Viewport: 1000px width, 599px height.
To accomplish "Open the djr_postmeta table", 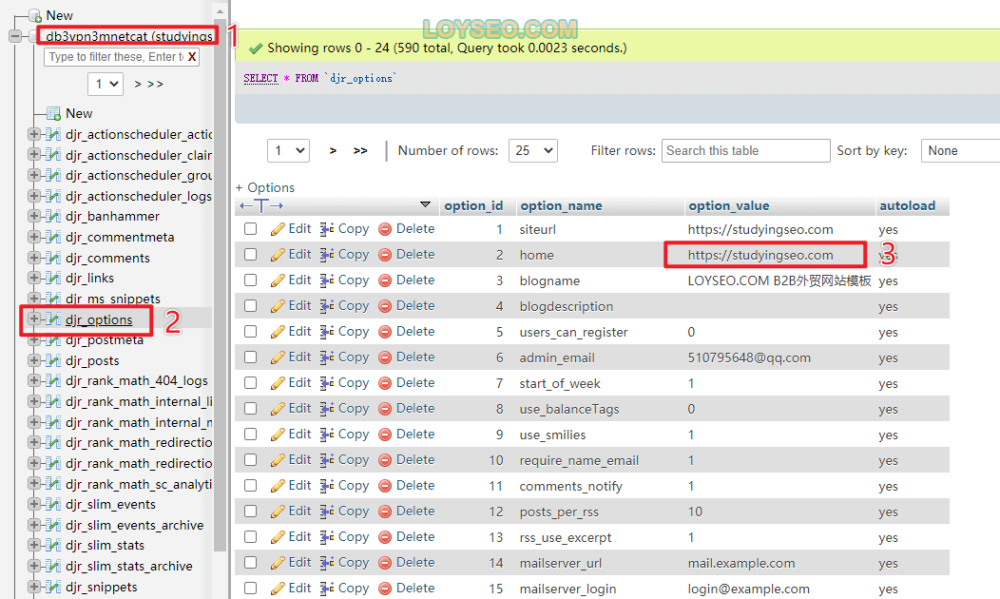I will click(x=104, y=340).
